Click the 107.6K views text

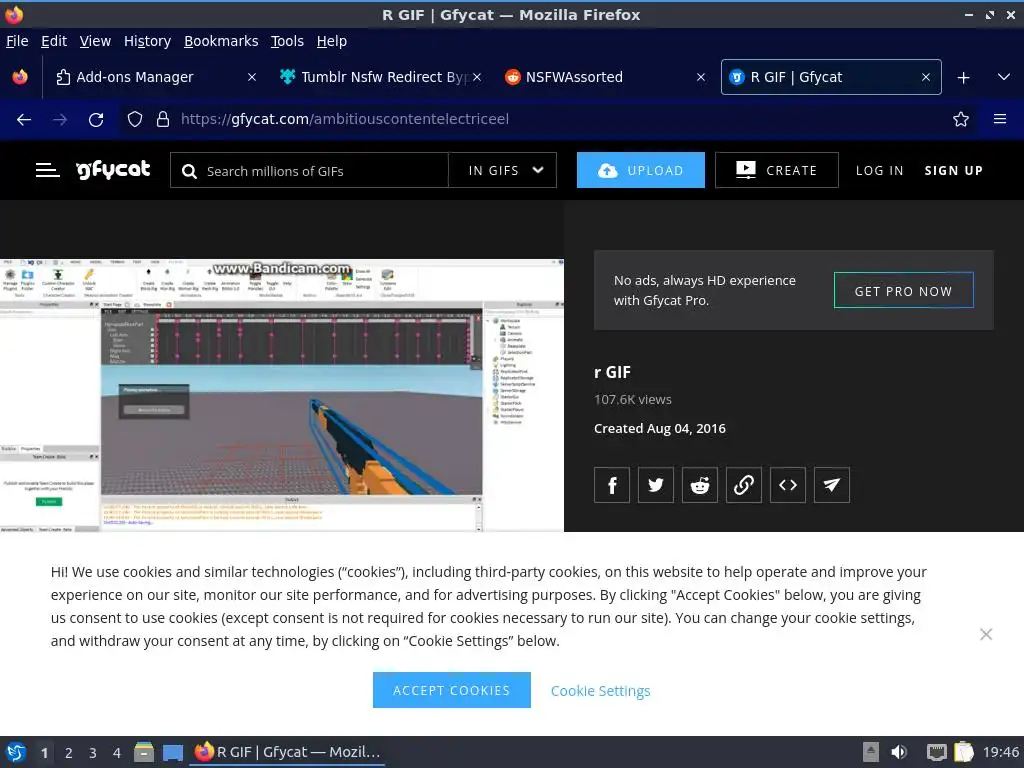633,400
